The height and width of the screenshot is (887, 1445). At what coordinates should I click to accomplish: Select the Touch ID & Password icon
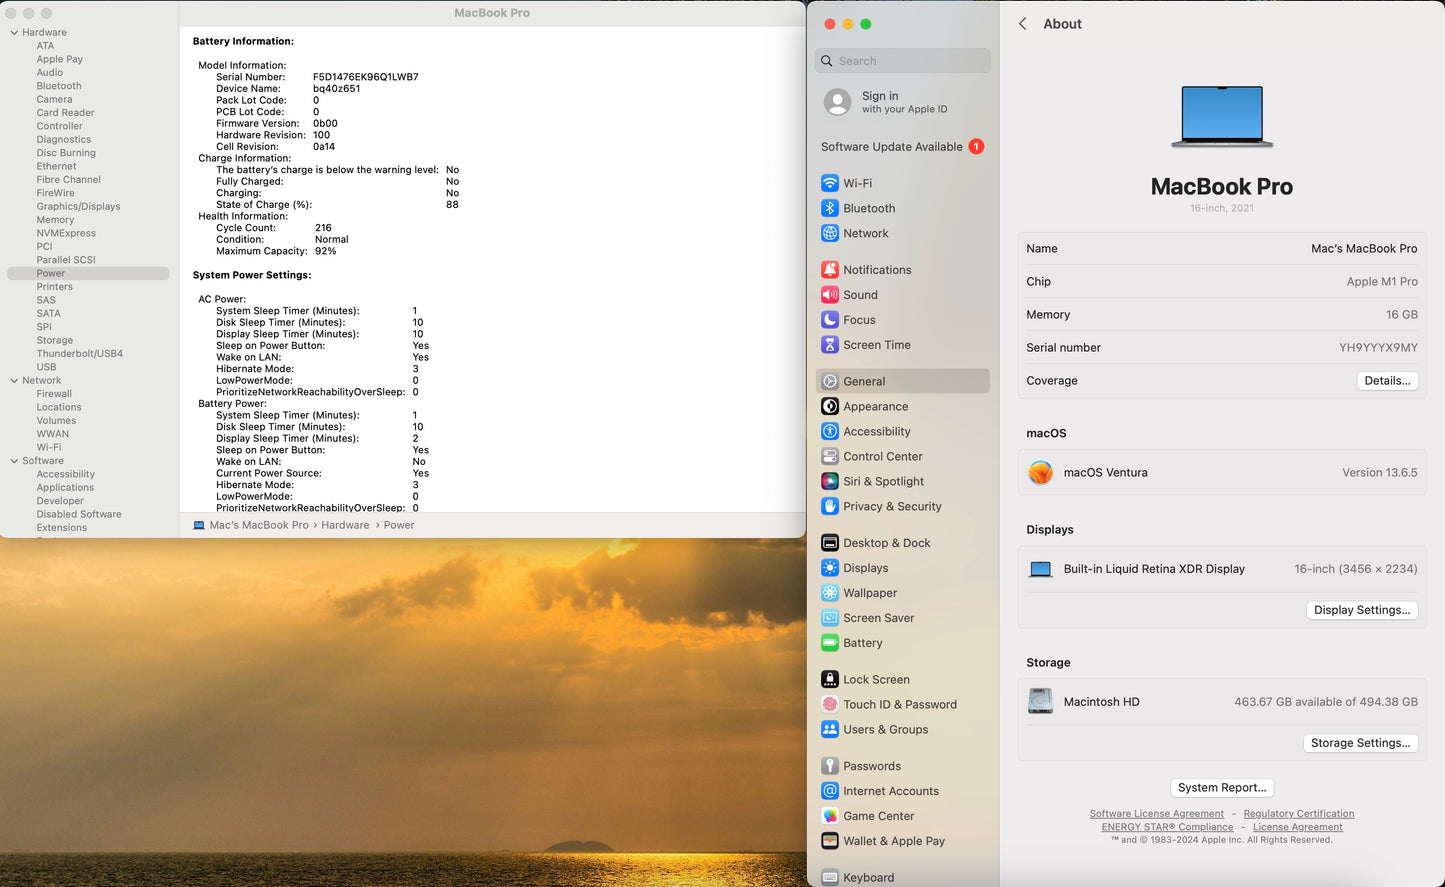(829, 704)
